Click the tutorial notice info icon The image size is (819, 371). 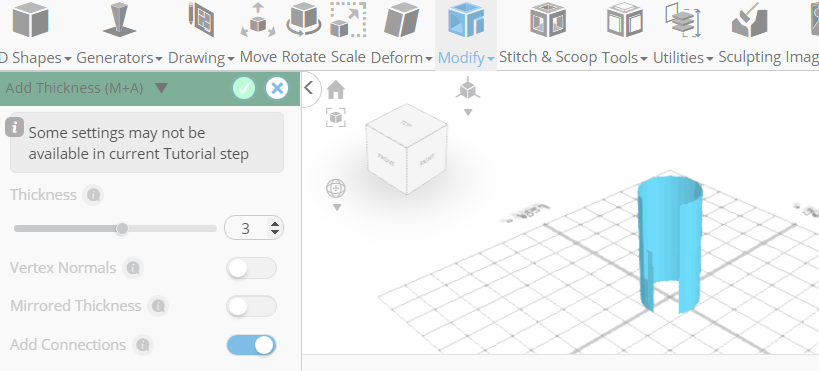[x=15, y=127]
